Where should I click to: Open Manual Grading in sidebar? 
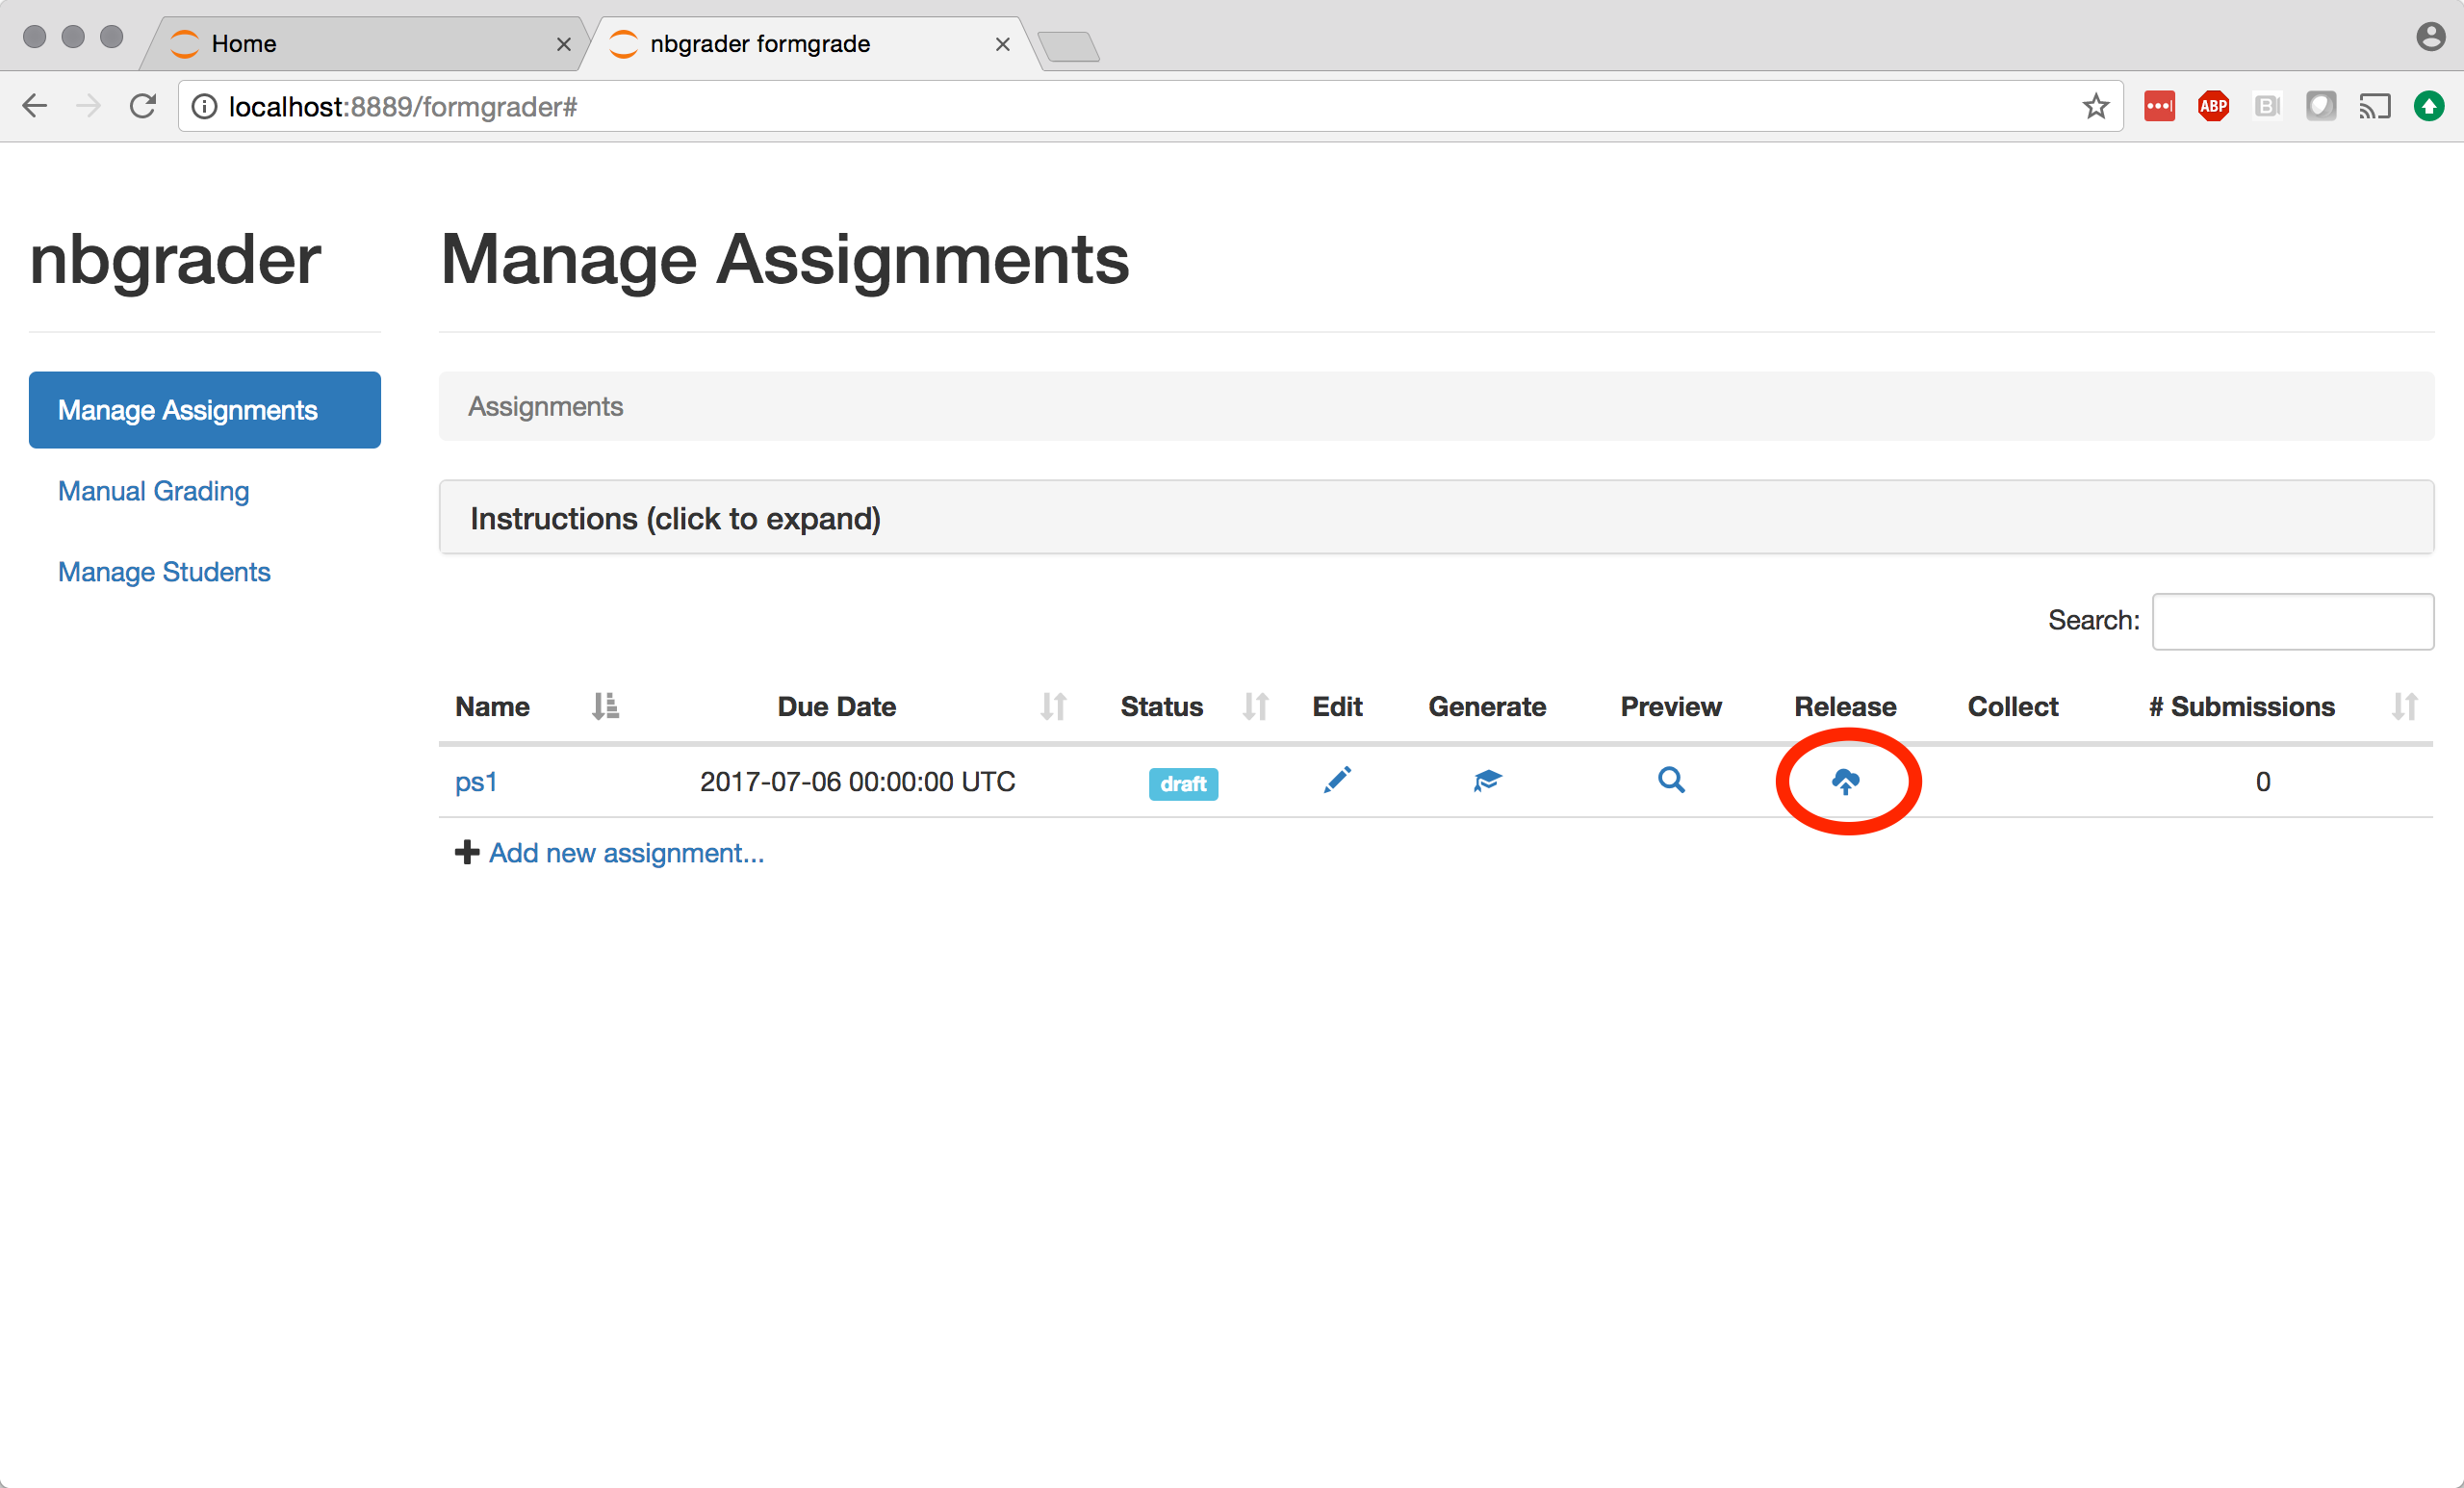coord(153,491)
